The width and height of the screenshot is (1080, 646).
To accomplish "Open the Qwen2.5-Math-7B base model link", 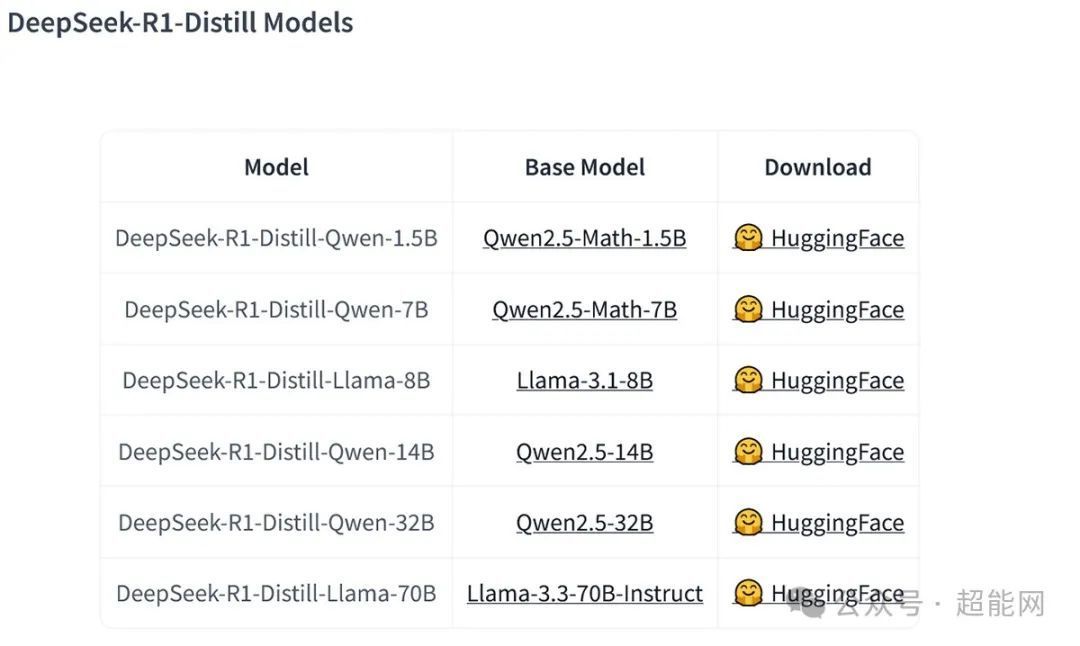I will (x=584, y=310).
